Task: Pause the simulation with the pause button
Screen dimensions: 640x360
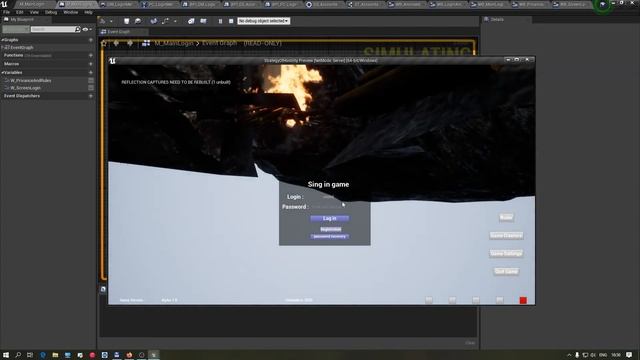Action: point(220,21)
